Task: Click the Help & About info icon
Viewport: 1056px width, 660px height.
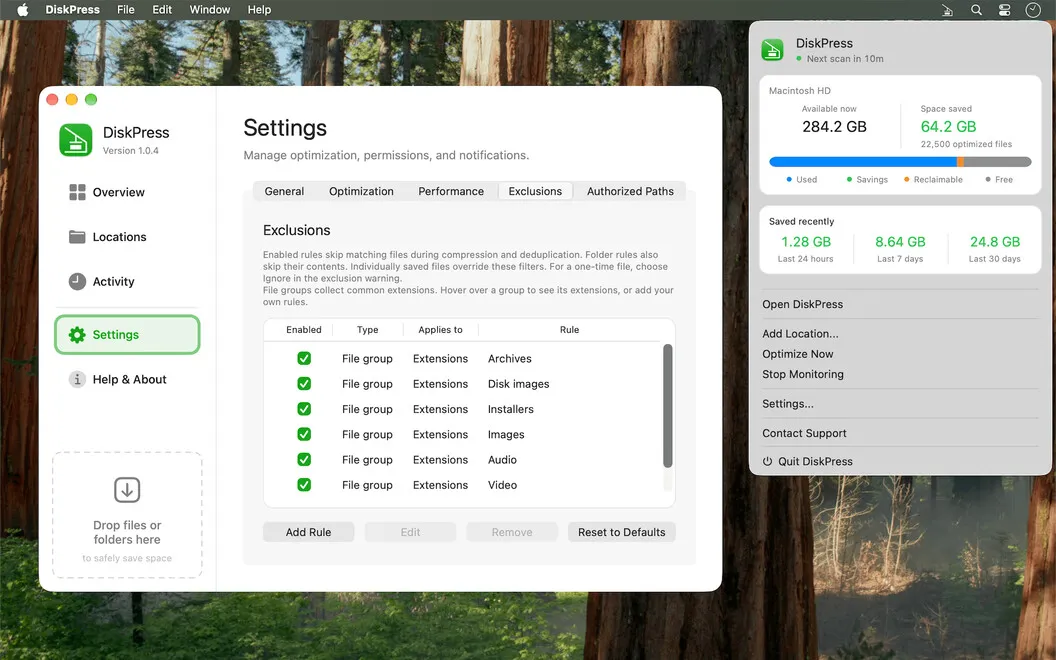Action: coord(77,379)
